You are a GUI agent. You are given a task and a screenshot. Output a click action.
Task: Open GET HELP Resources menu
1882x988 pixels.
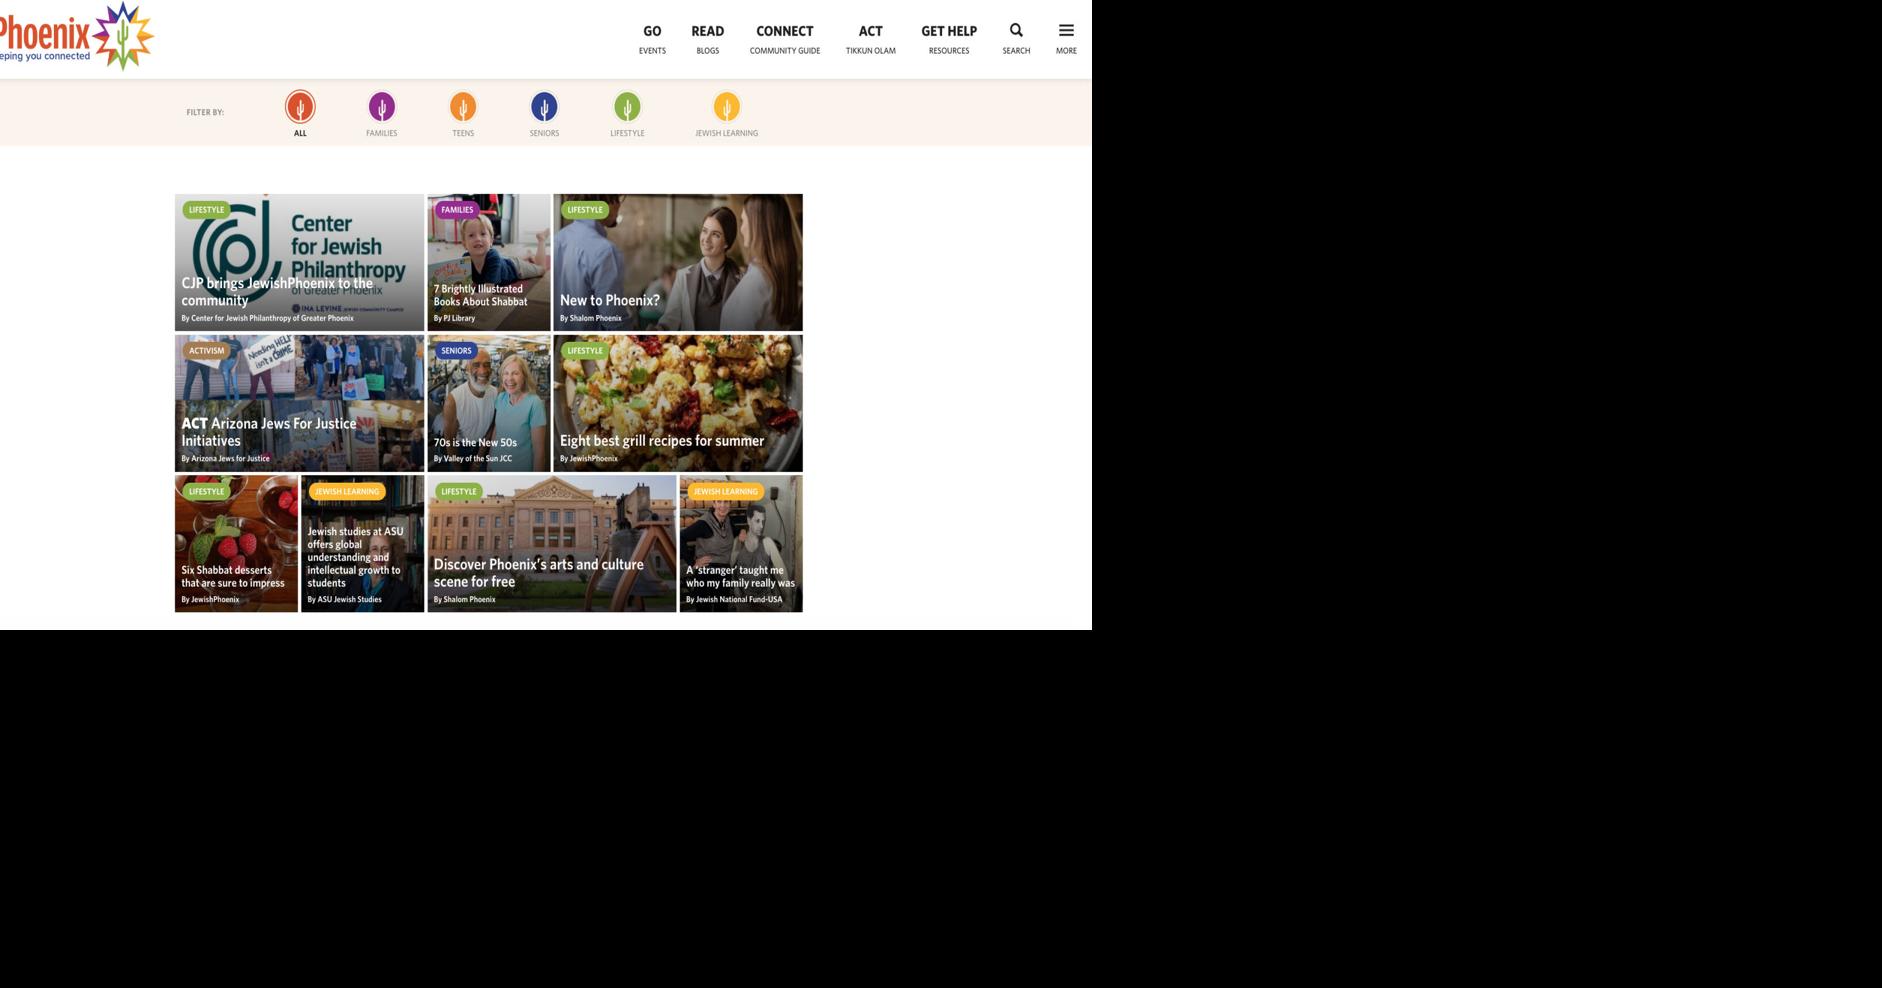(949, 39)
